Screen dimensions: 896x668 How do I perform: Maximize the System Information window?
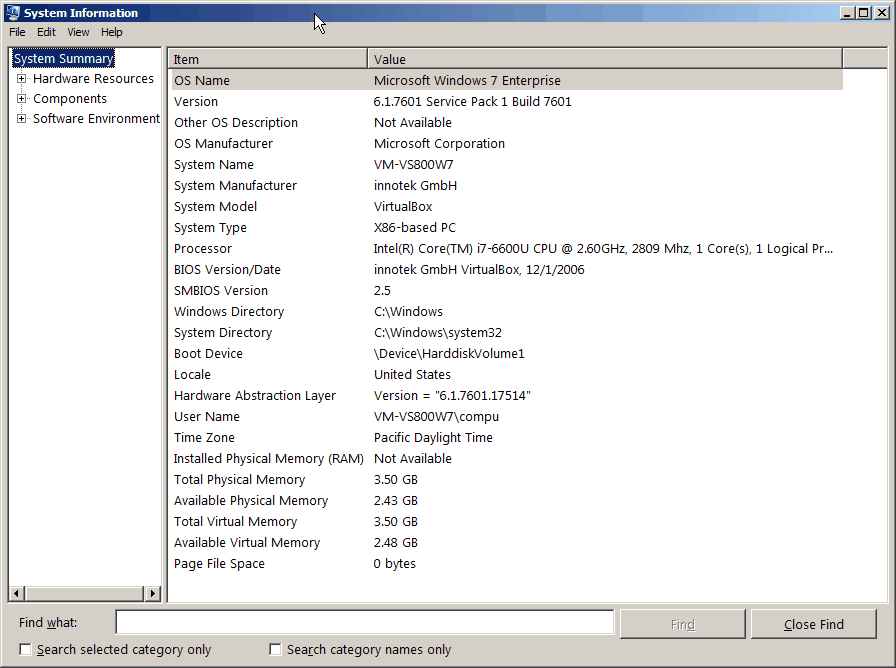pos(864,13)
